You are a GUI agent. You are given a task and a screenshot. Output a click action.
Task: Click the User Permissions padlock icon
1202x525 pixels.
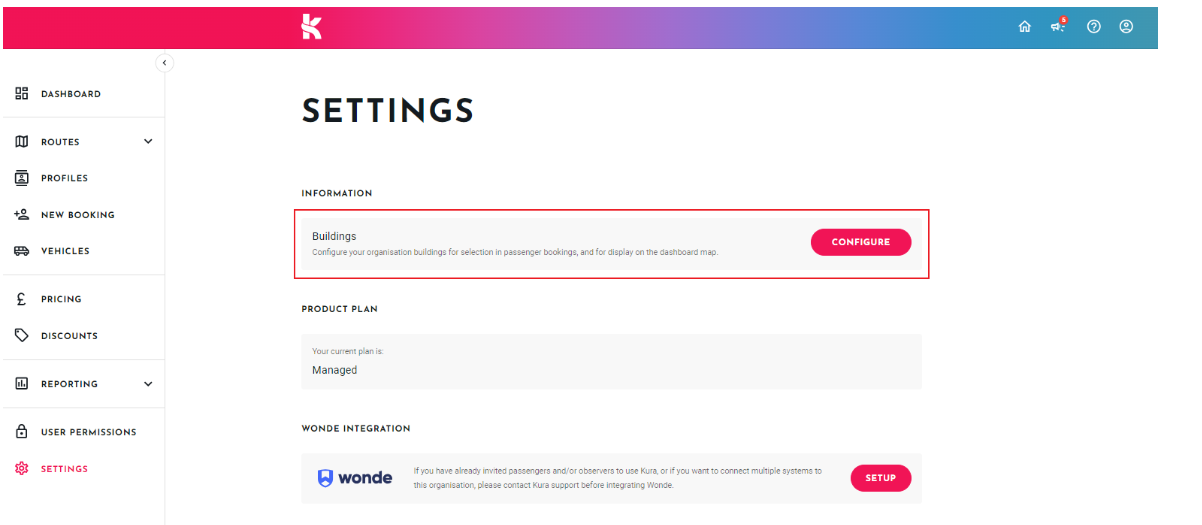21,432
